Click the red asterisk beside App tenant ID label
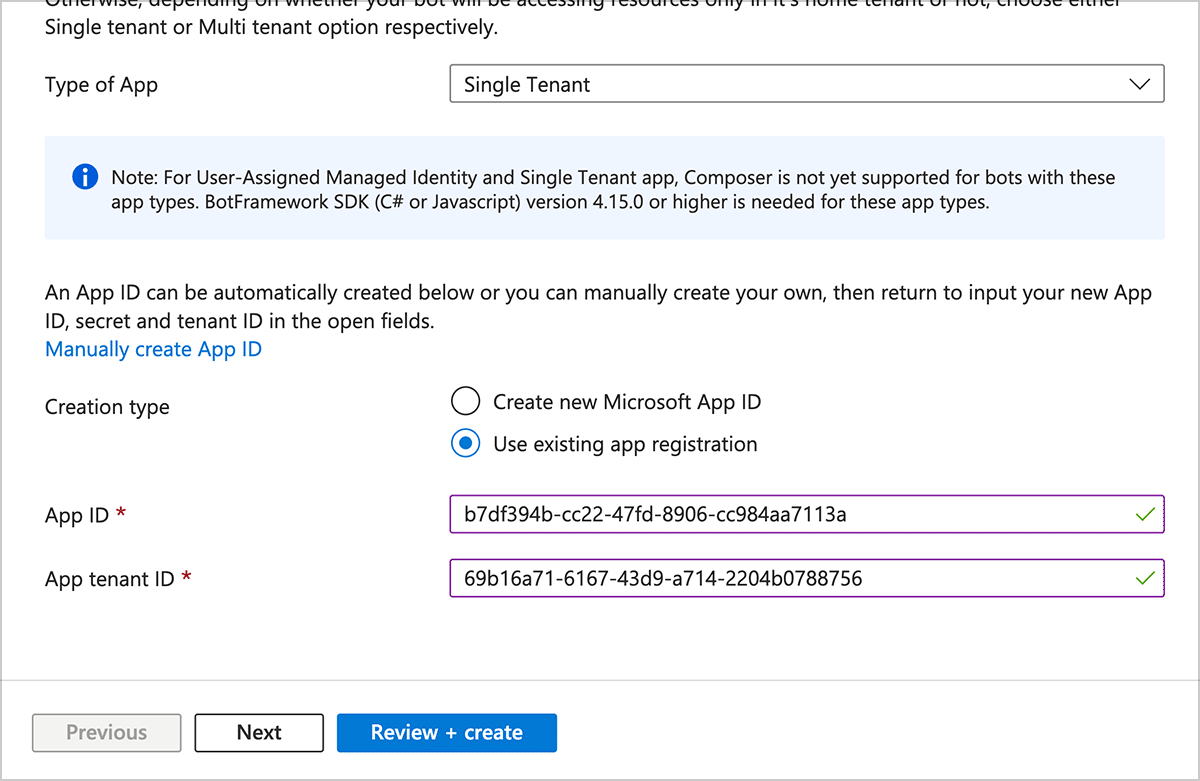 coord(186,579)
